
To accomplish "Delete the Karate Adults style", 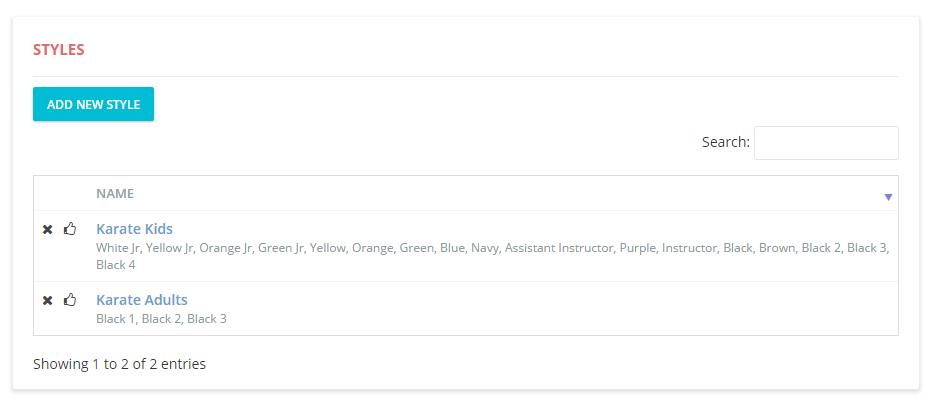I will click(x=47, y=300).
